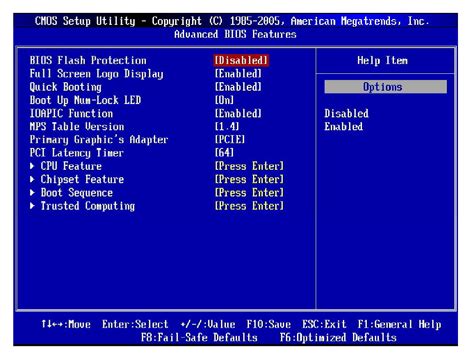Screen dimensions: 474x360
Task: Expand the Trusted Computing submenu arrow
Action: point(32,206)
